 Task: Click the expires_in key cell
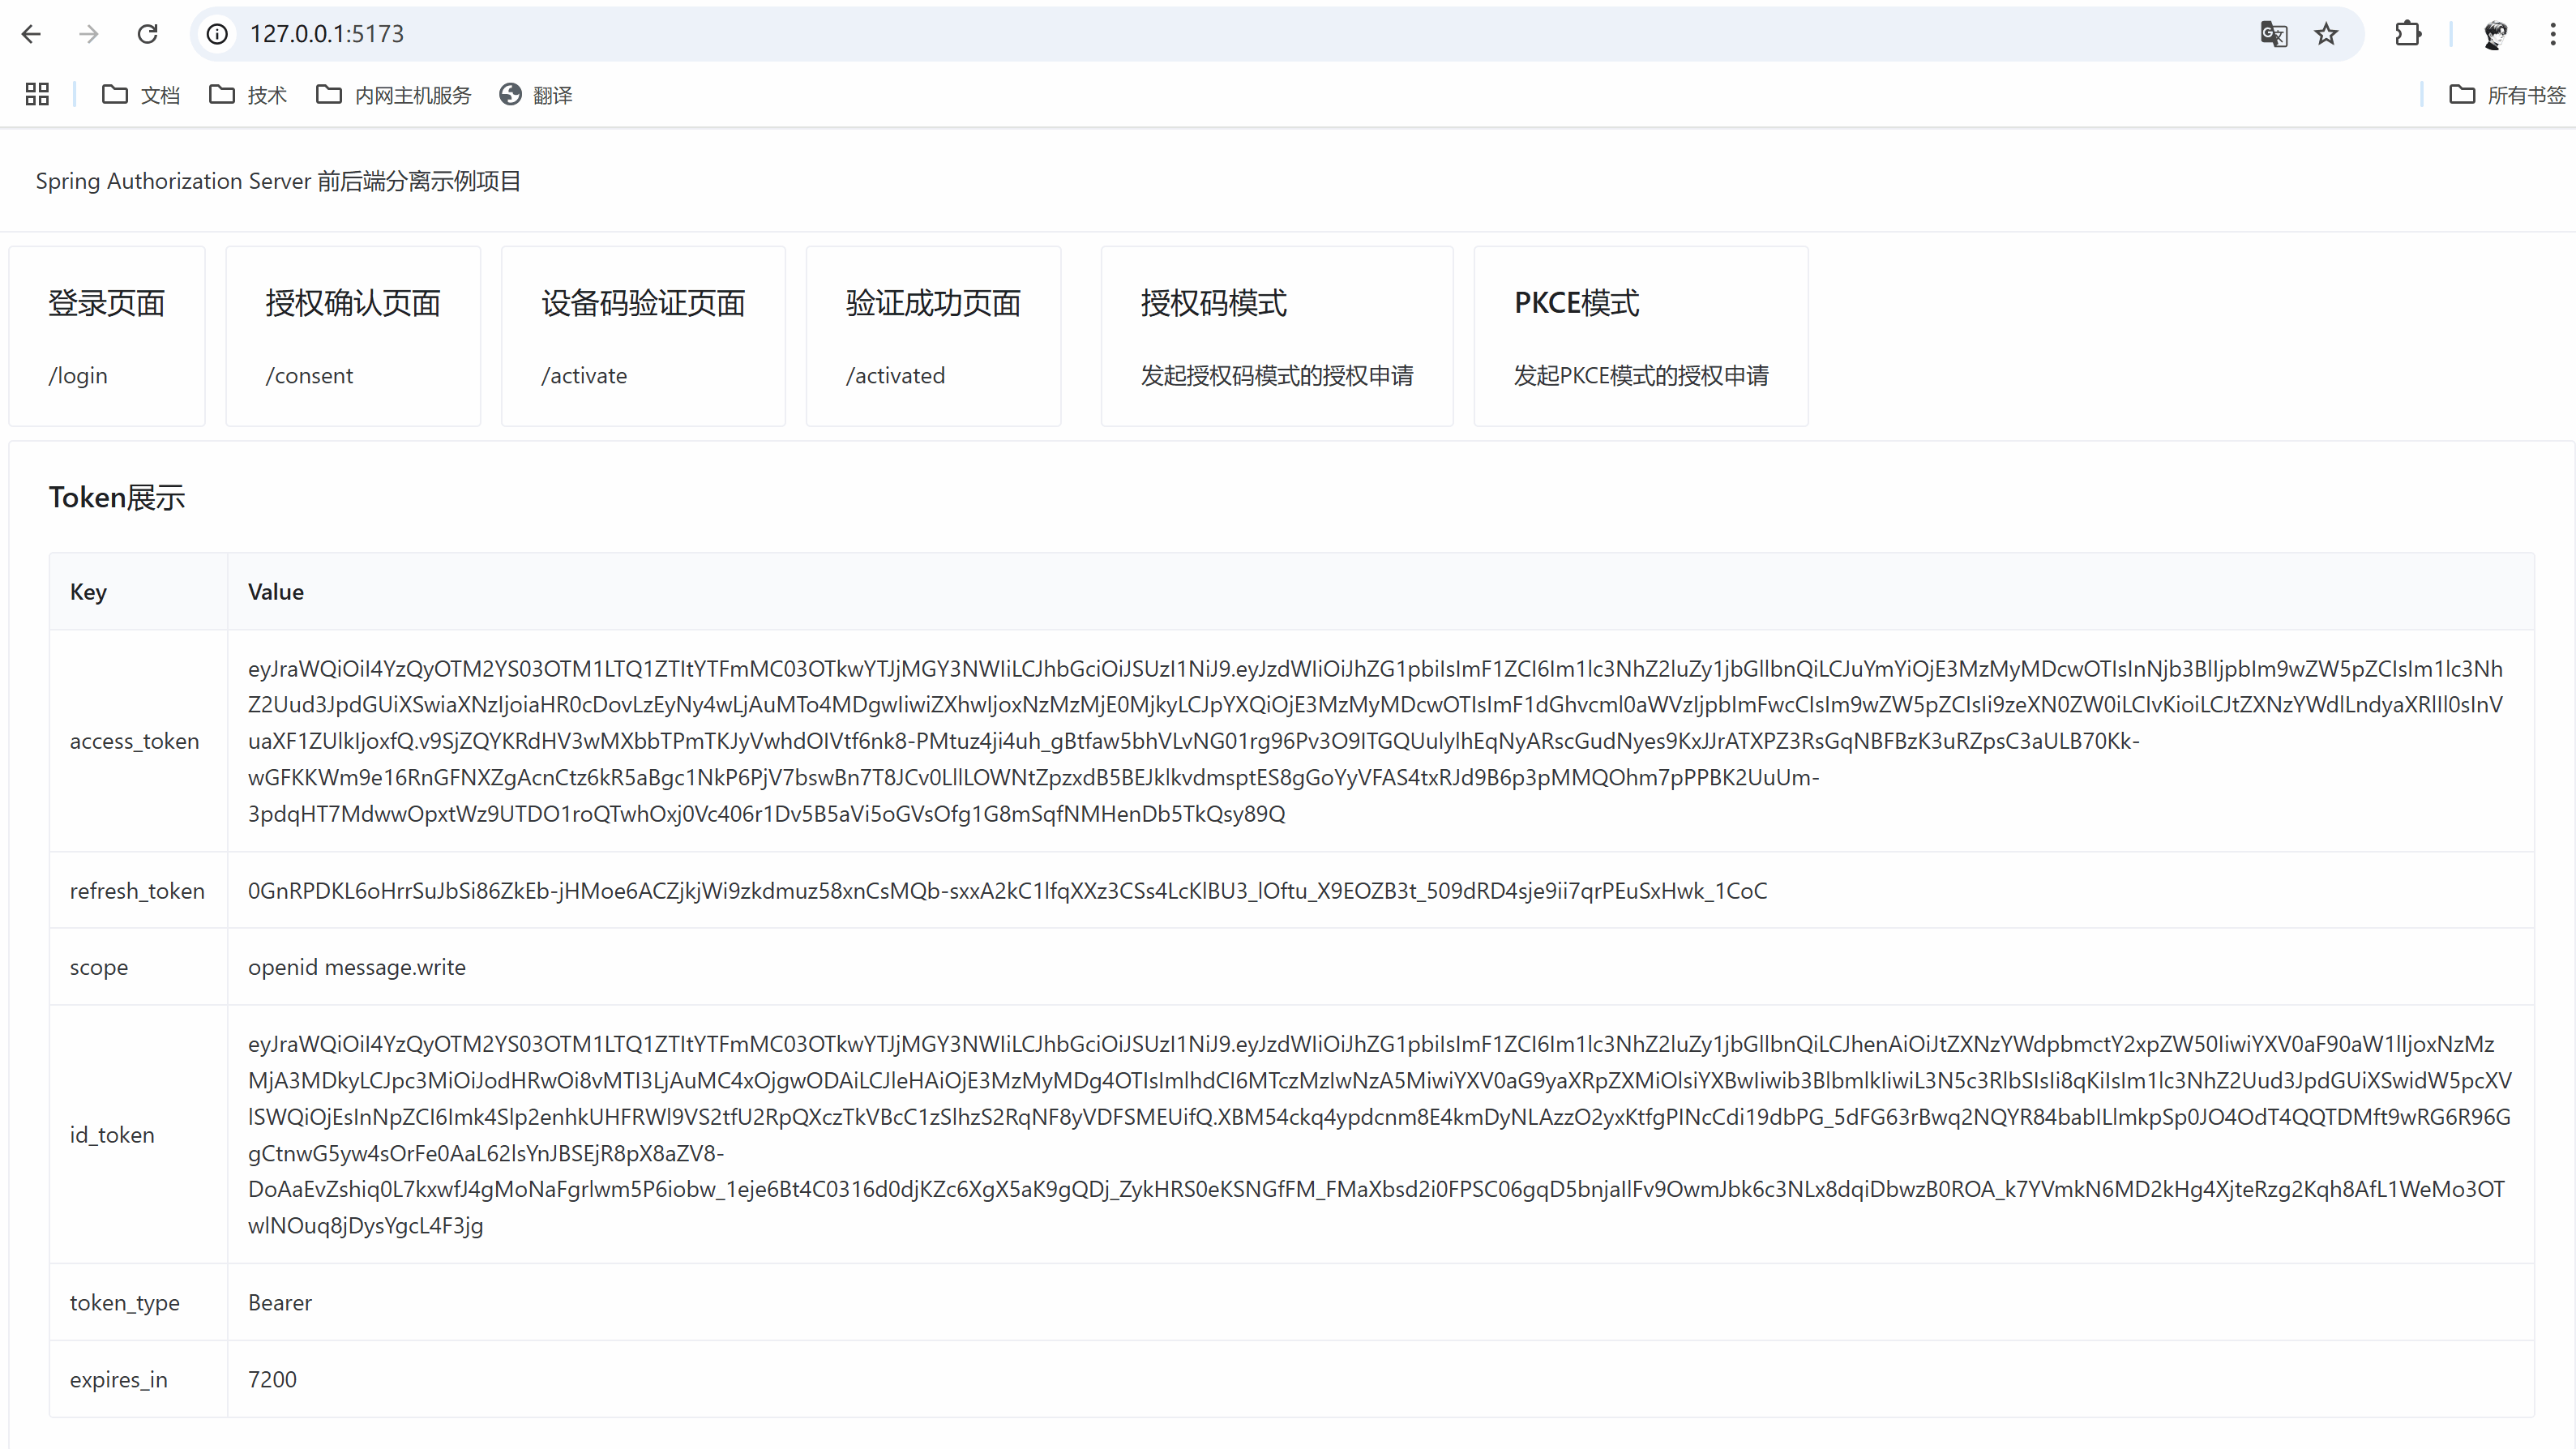click(x=138, y=1379)
